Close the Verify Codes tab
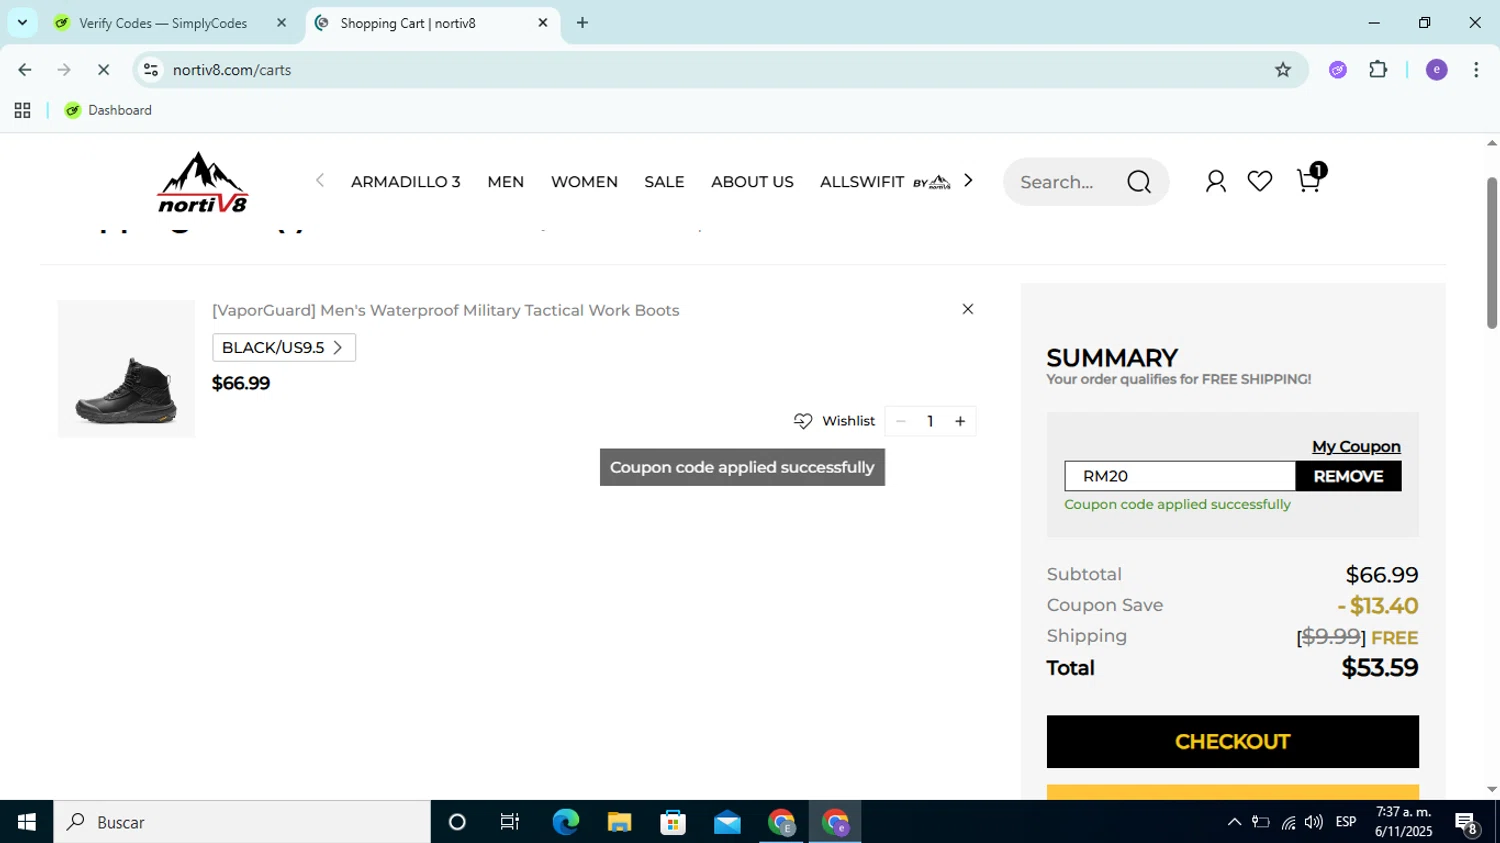Image resolution: width=1500 pixels, height=843 pixels. [281, 22]
